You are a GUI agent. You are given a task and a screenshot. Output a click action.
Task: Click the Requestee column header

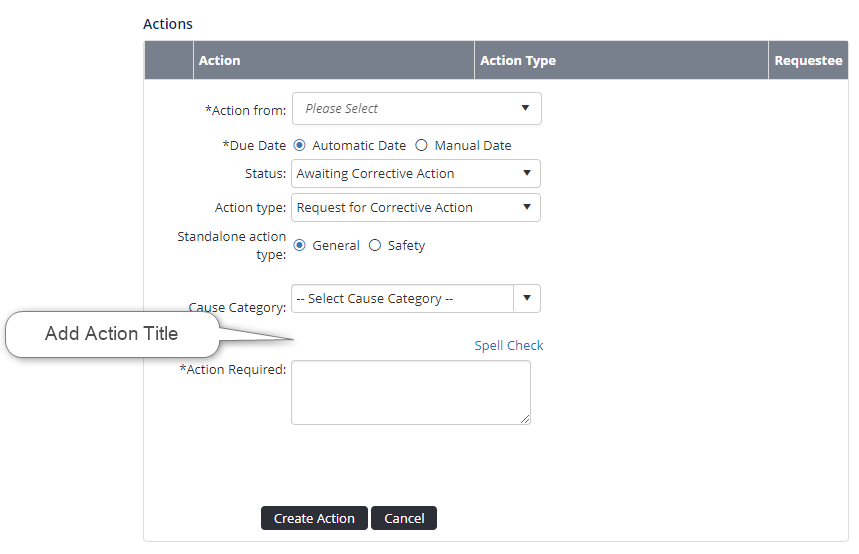(x=807, y=60)
